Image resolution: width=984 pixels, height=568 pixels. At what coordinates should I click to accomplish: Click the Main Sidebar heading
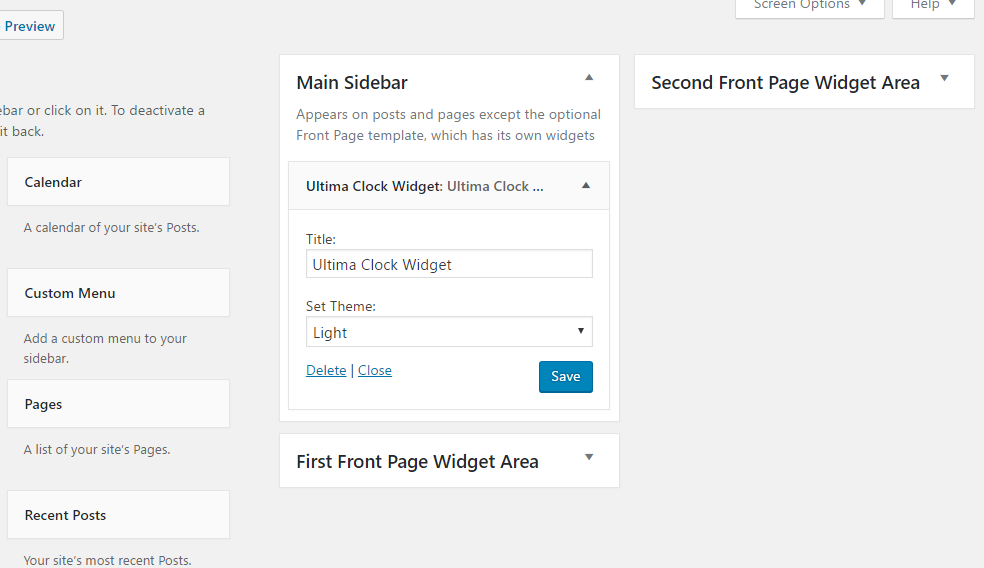[352, 82]
